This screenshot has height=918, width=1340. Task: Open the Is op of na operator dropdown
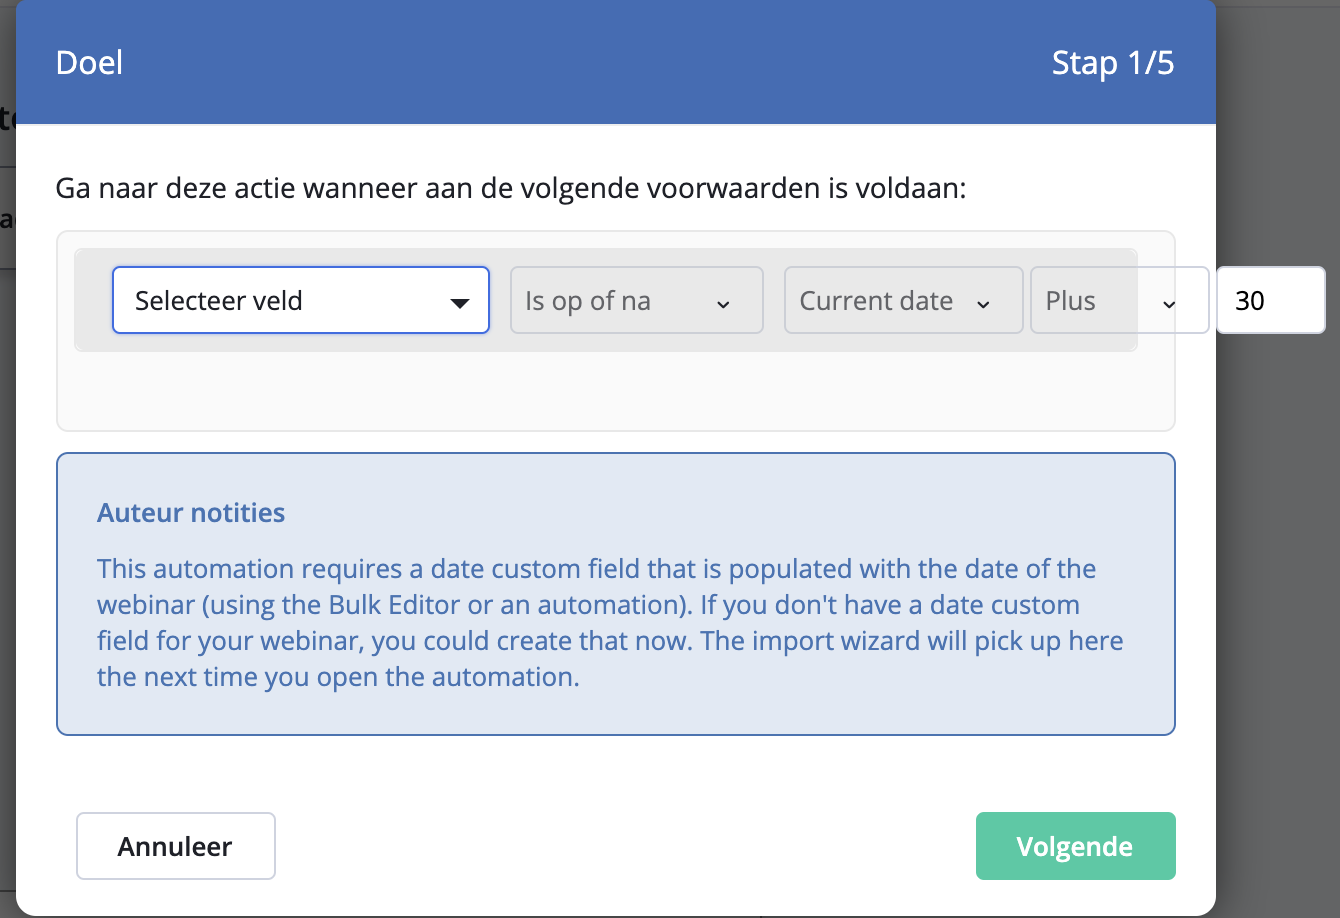pos(637,300)
